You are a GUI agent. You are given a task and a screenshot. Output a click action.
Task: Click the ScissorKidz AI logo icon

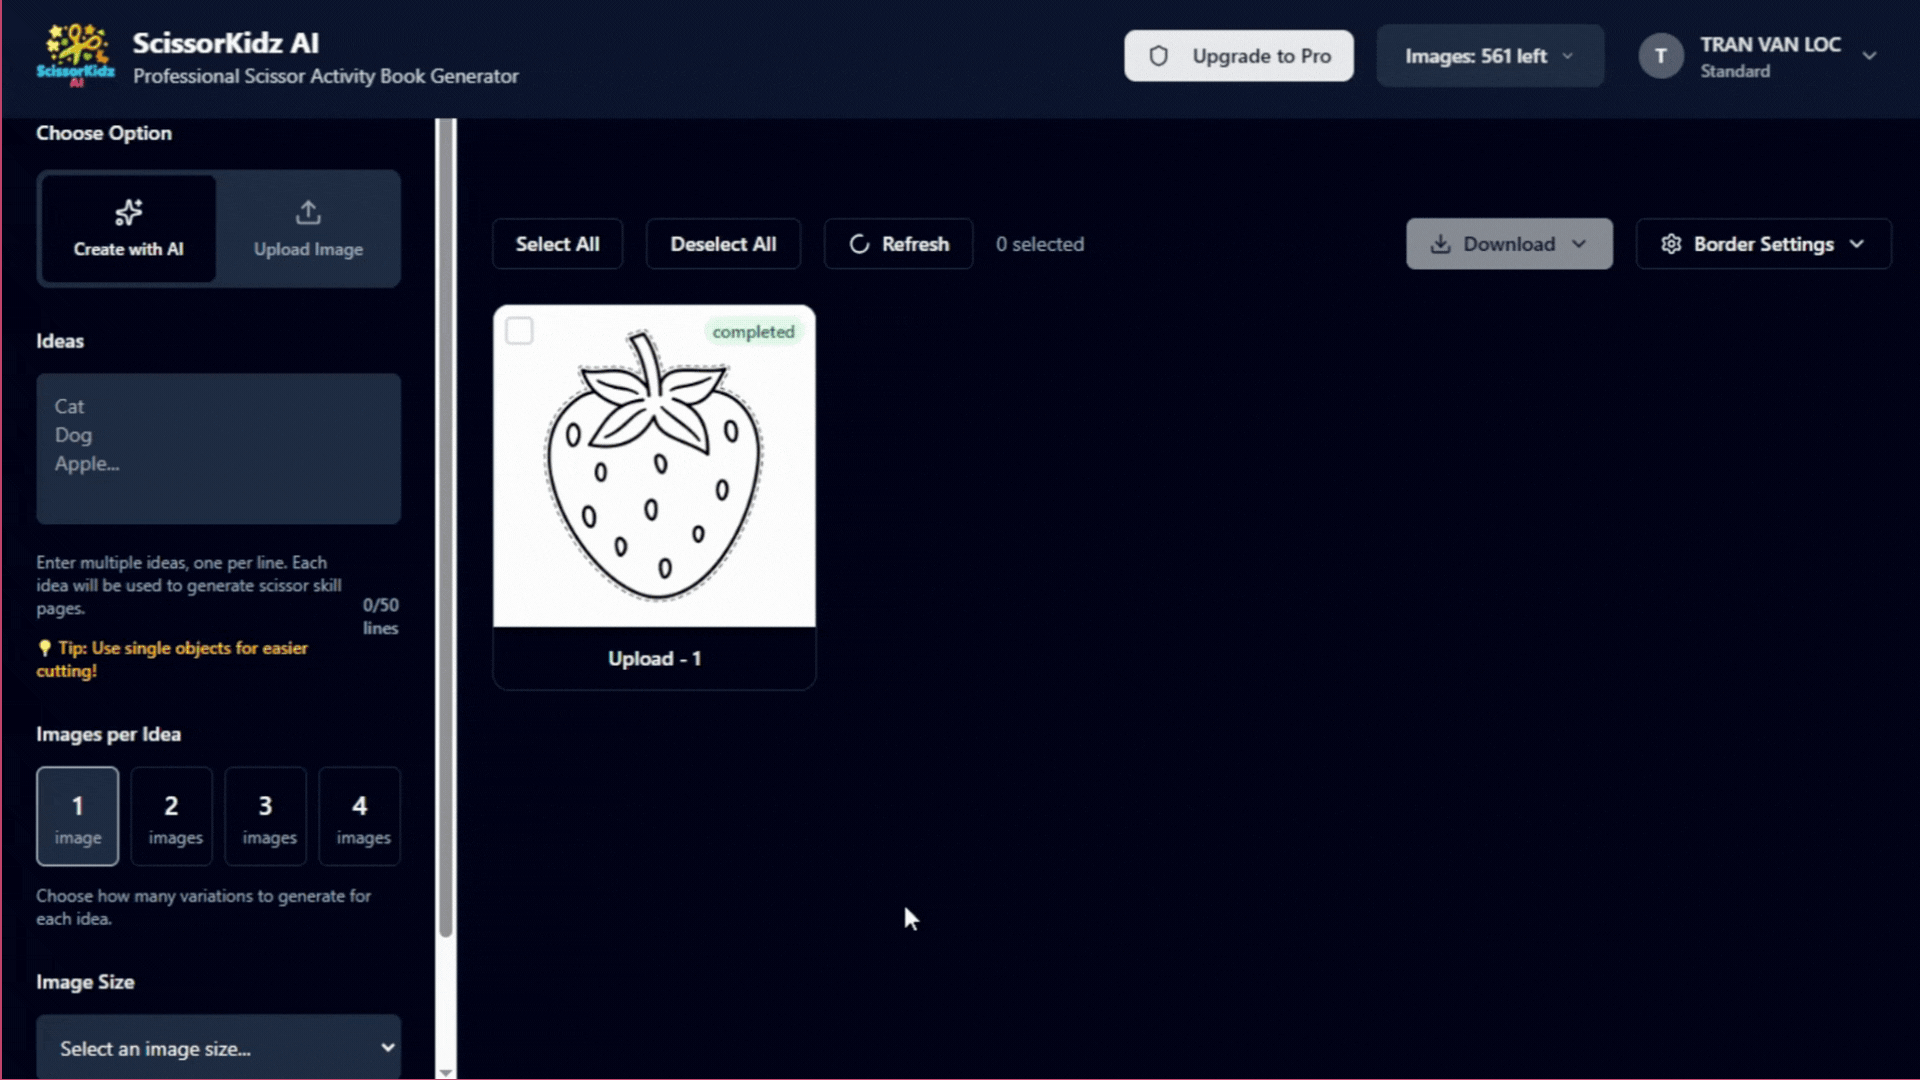(76, 55)
